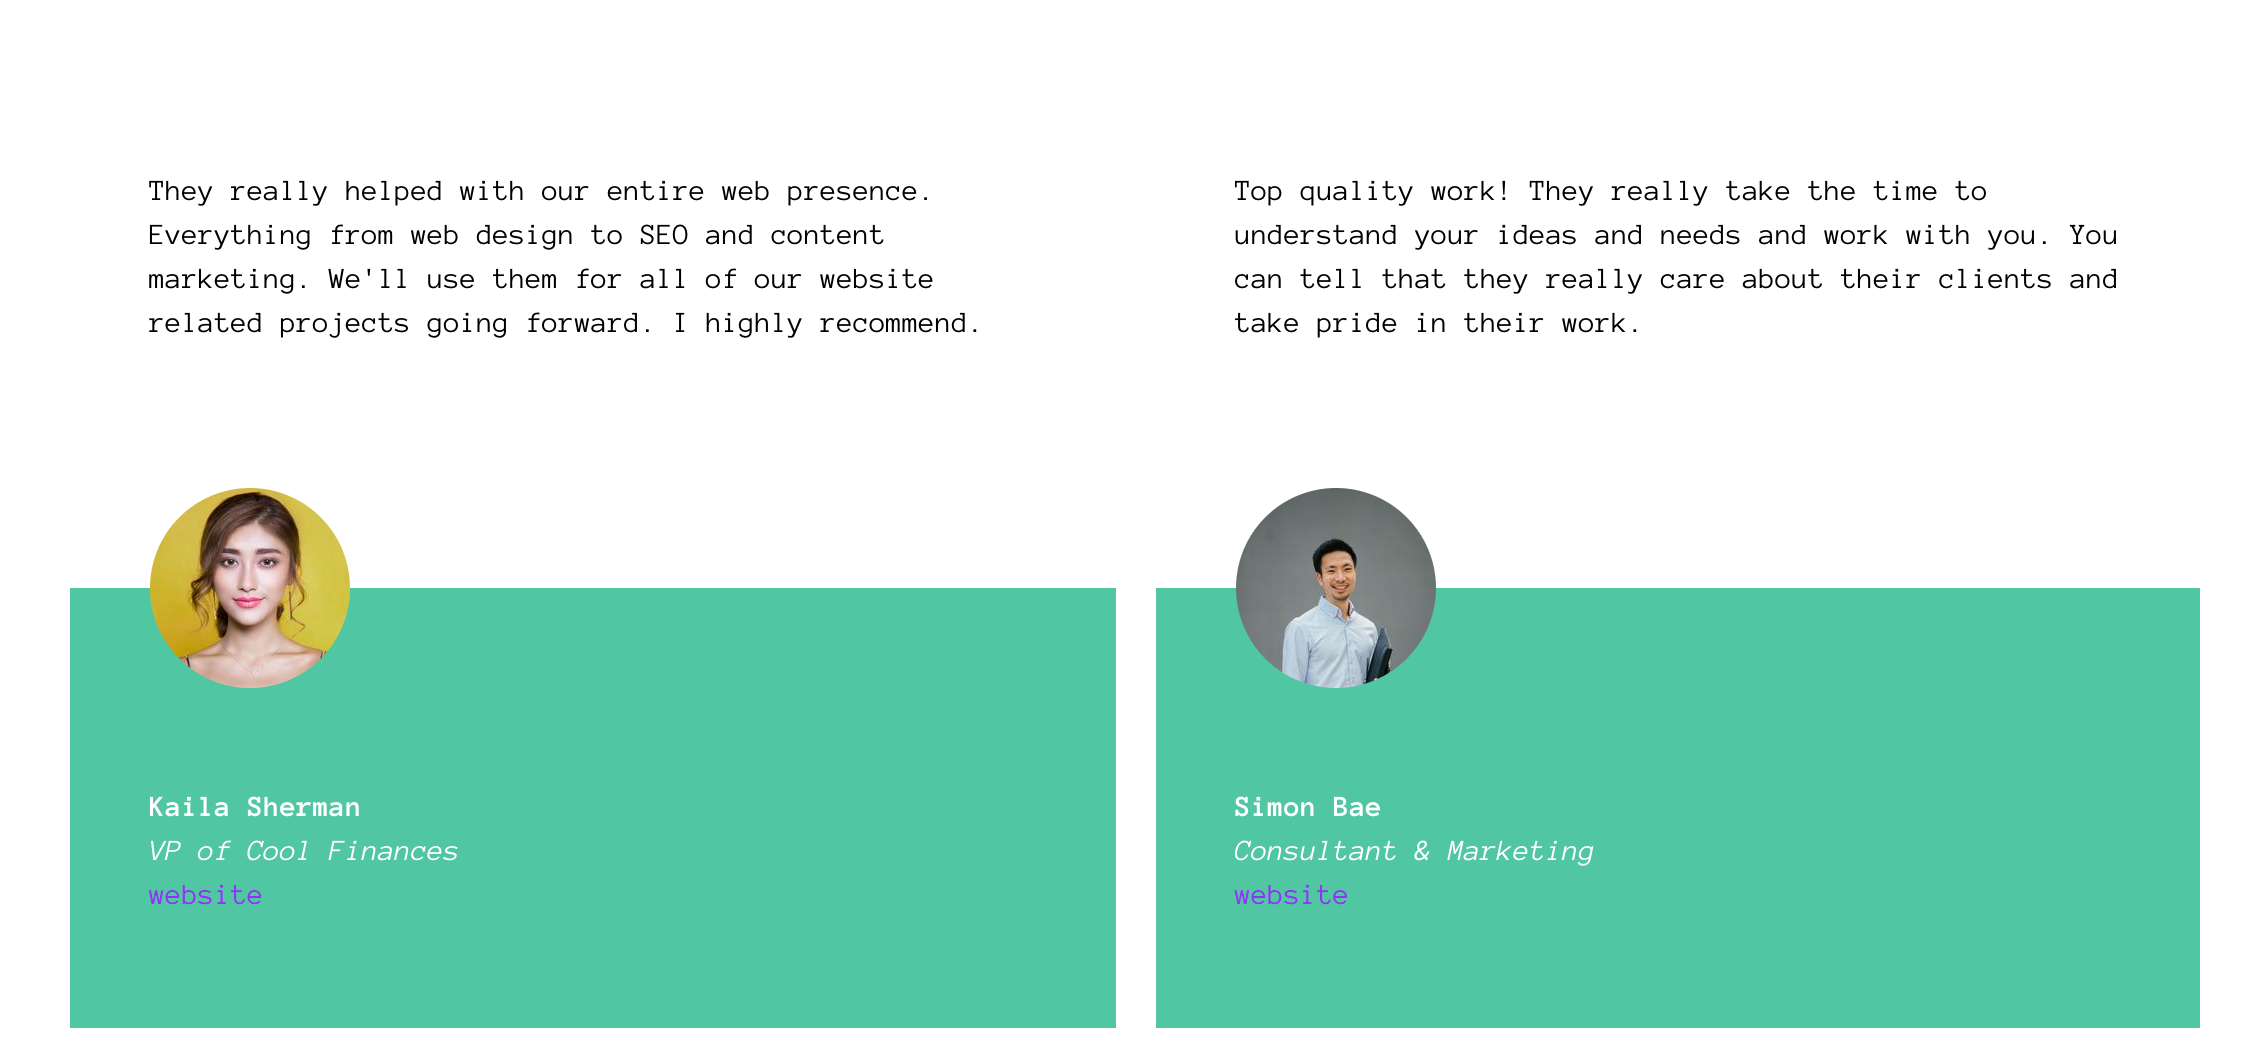Screen dimensions: 2268x1054
Task: Click the word 'Bae' in the right card
Action: [x=1356, y=807]
